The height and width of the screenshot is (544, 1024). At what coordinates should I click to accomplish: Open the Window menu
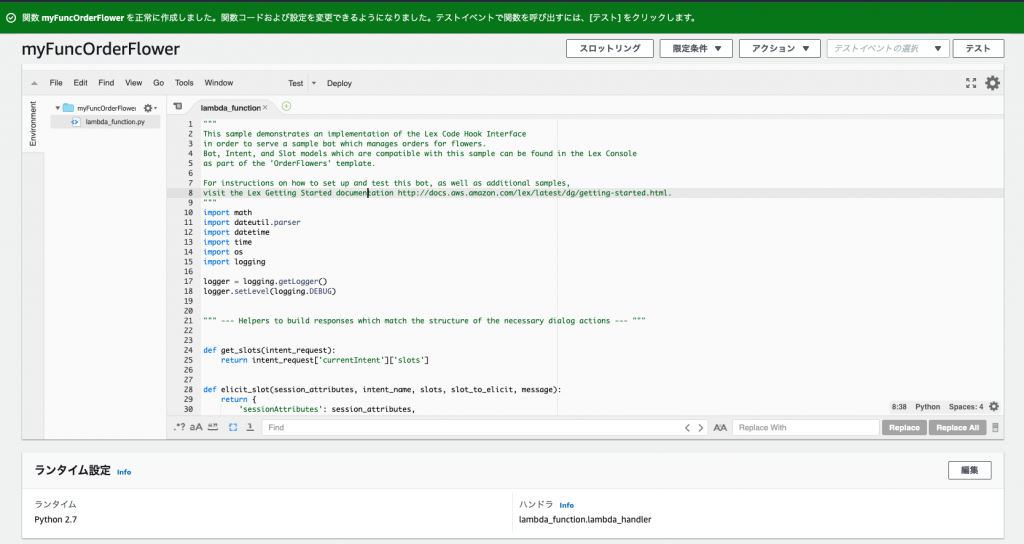pos(219,83)
